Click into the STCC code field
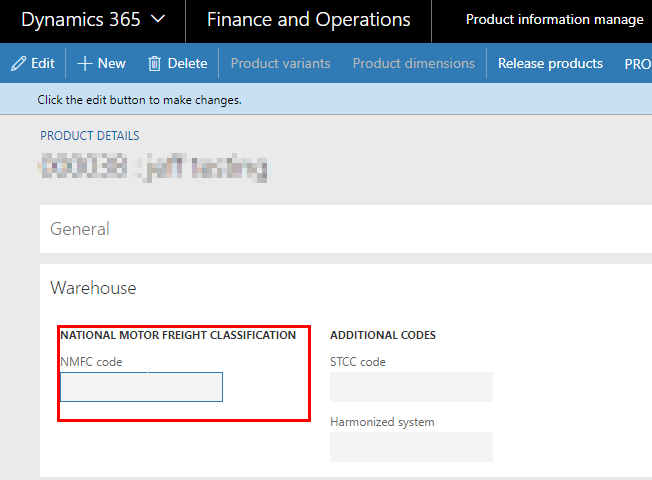652x480 pixels. tap(411, 387)
